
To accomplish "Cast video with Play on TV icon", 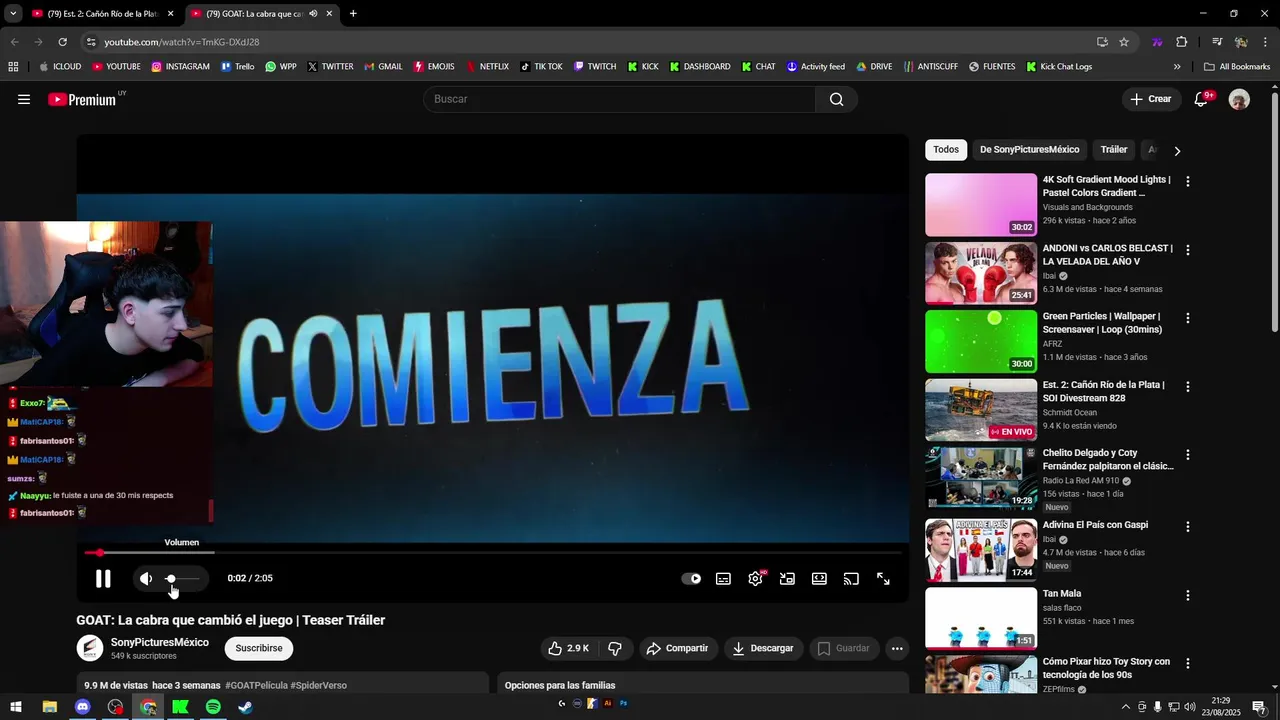I will click(x=851, y=578).
